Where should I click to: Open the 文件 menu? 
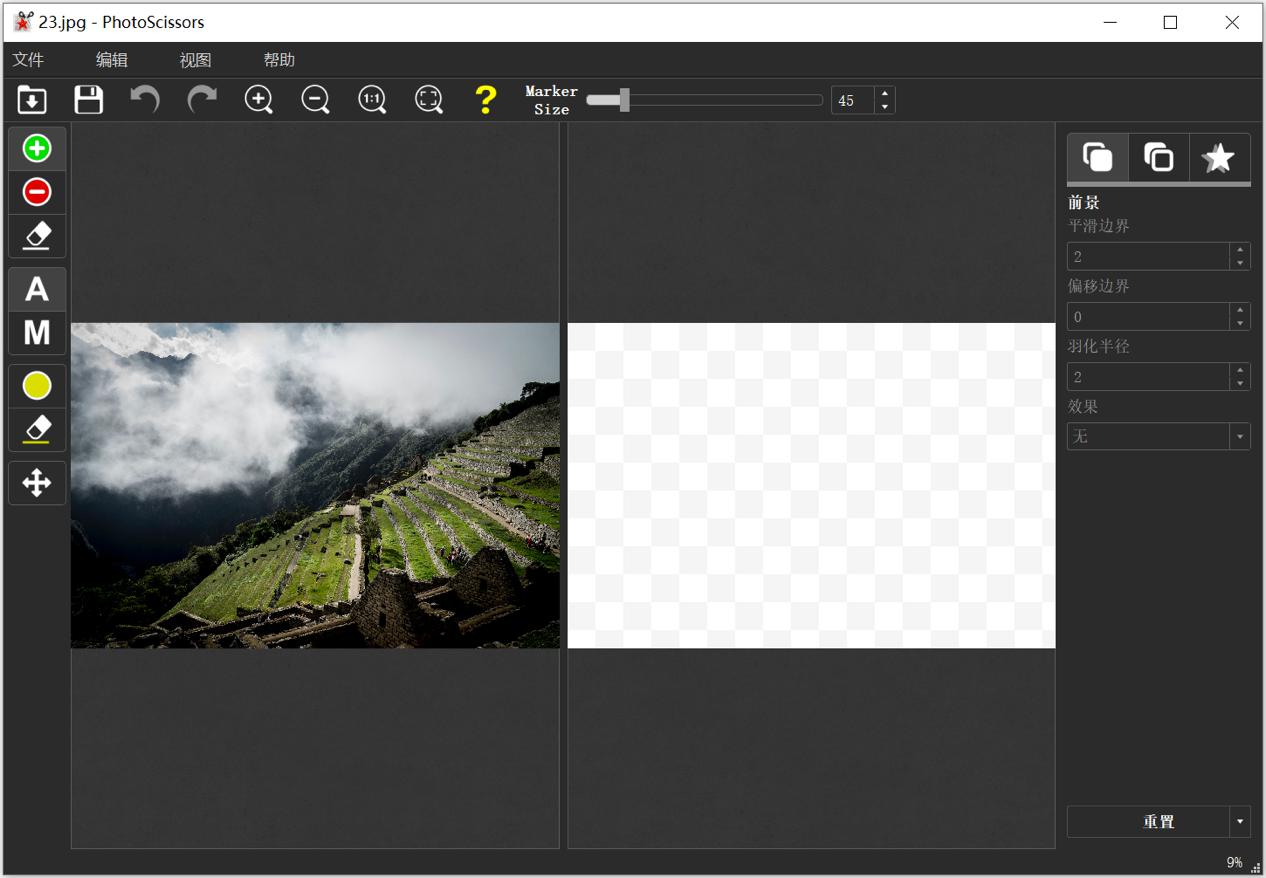pyautogui.click(x=28, y=60)
